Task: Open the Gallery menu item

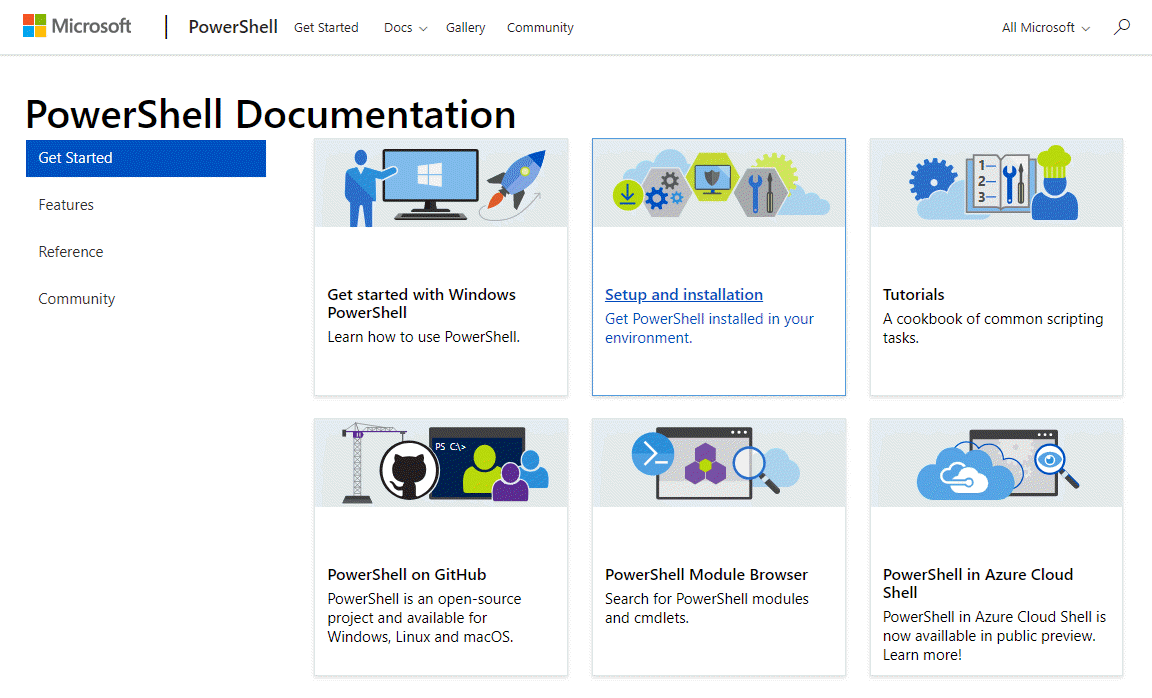Action: tap(465, 27)
